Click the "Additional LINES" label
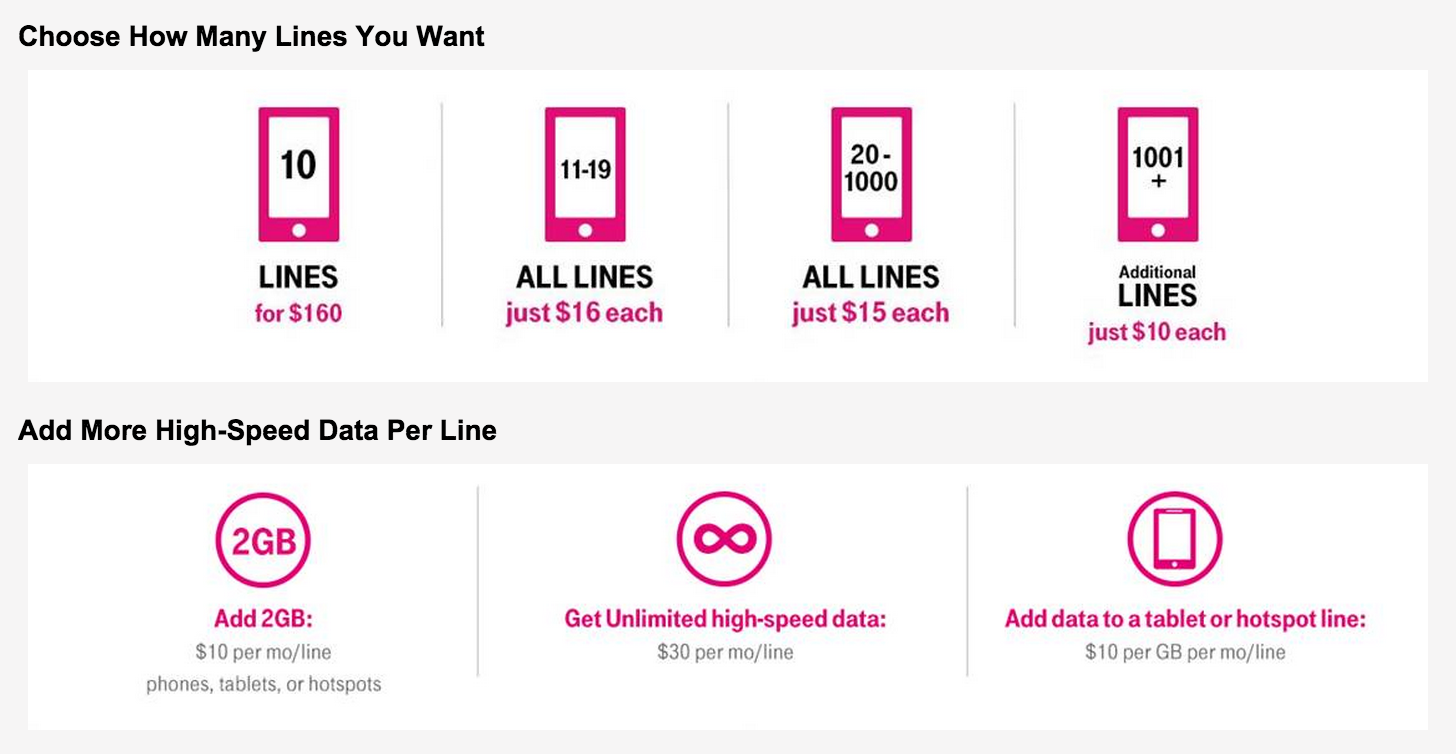 pyautogui.click(x=1157, y=287)
